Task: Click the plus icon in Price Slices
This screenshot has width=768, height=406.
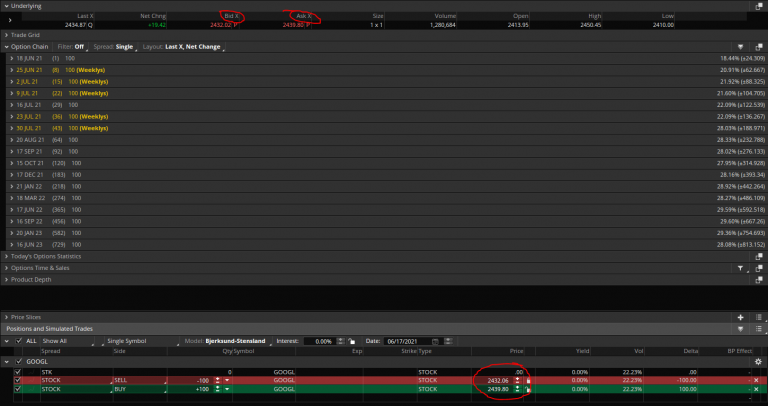Action: [x=740, y=317]
